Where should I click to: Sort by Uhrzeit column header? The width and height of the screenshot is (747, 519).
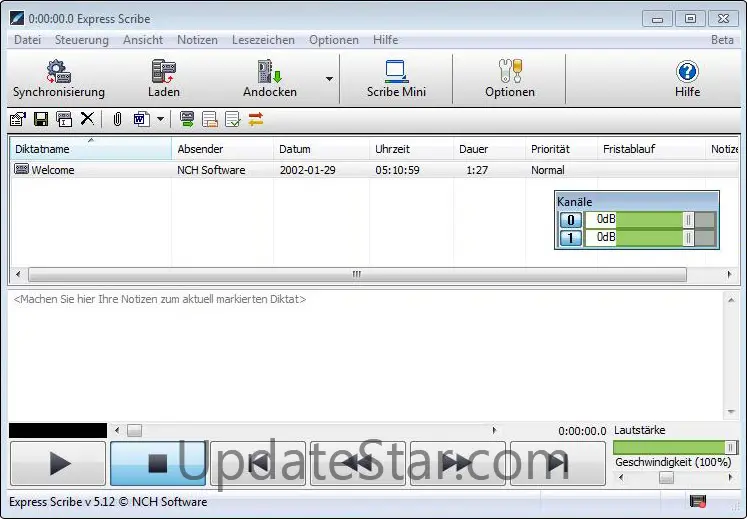point(411,149)
